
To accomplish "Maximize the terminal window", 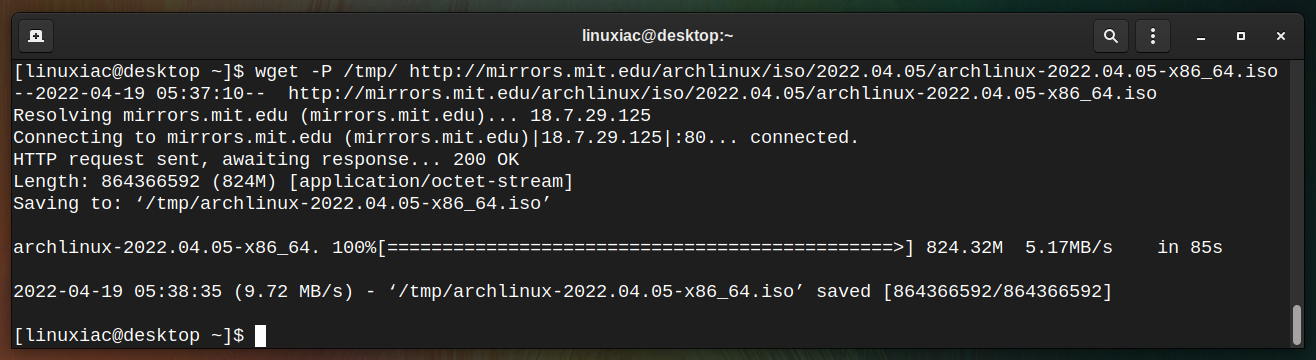I will 1241,36.
